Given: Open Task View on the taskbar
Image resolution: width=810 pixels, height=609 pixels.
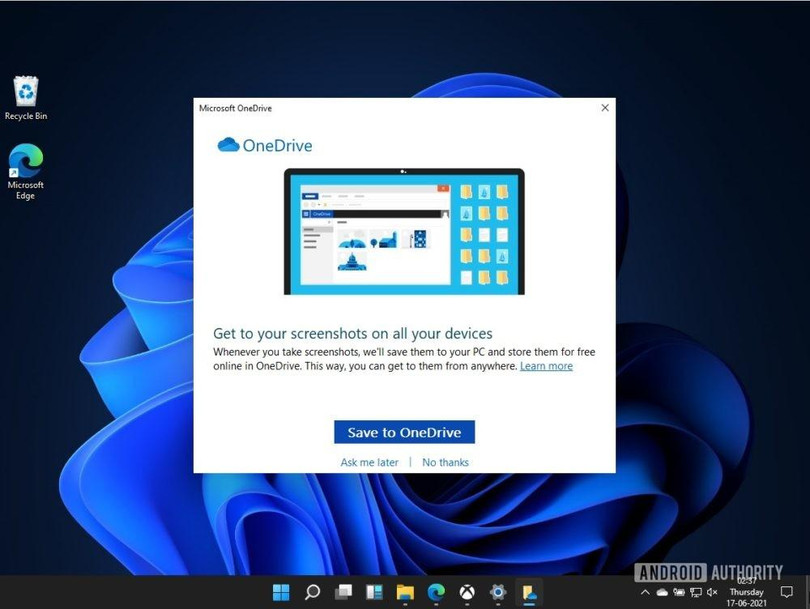Looking at the screenshot, I should click(343, 592).
